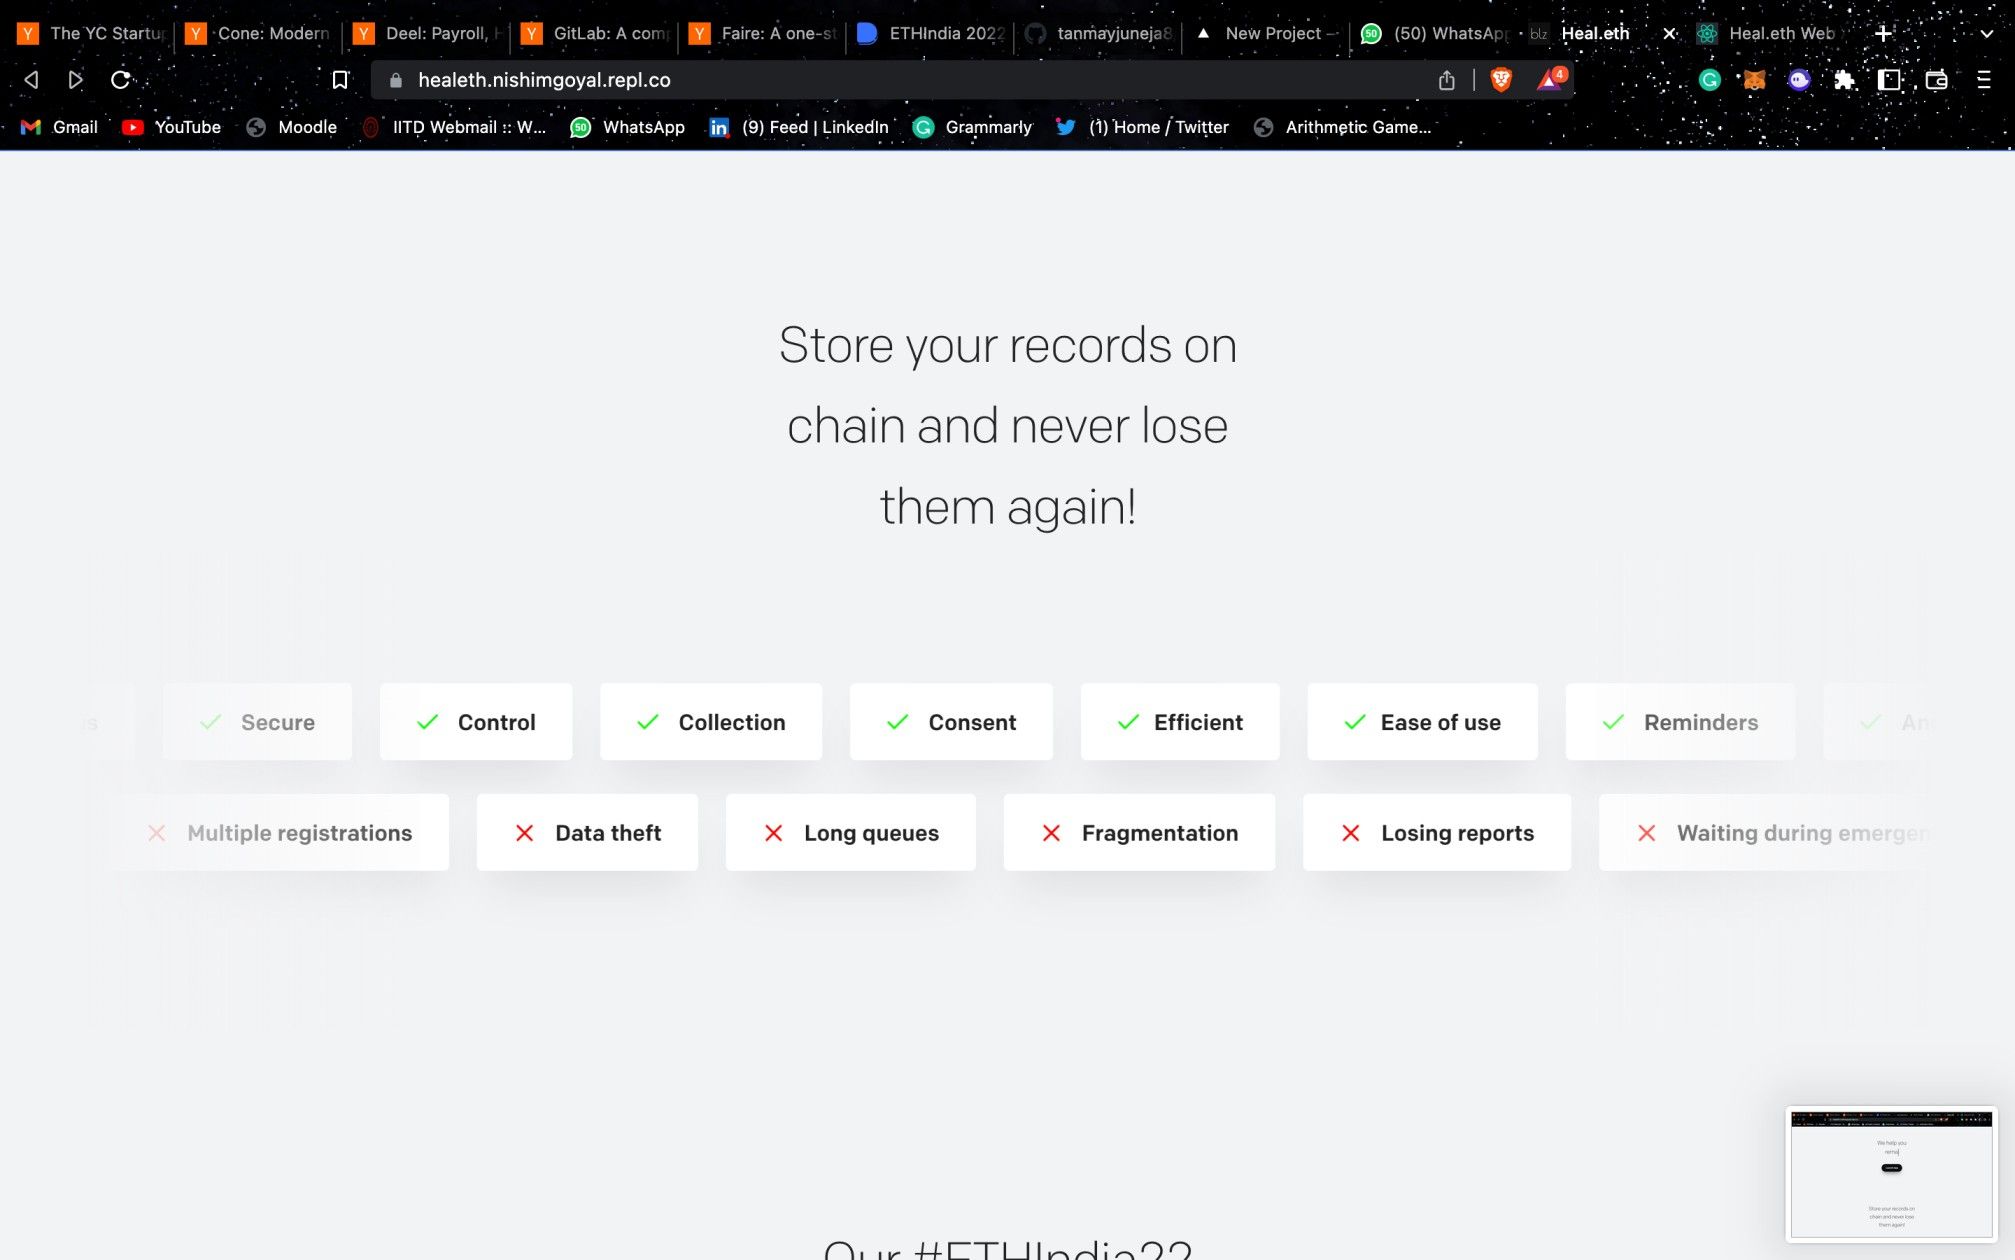Expand the browser tabs overflow dropdown

tap(1985, 32)
